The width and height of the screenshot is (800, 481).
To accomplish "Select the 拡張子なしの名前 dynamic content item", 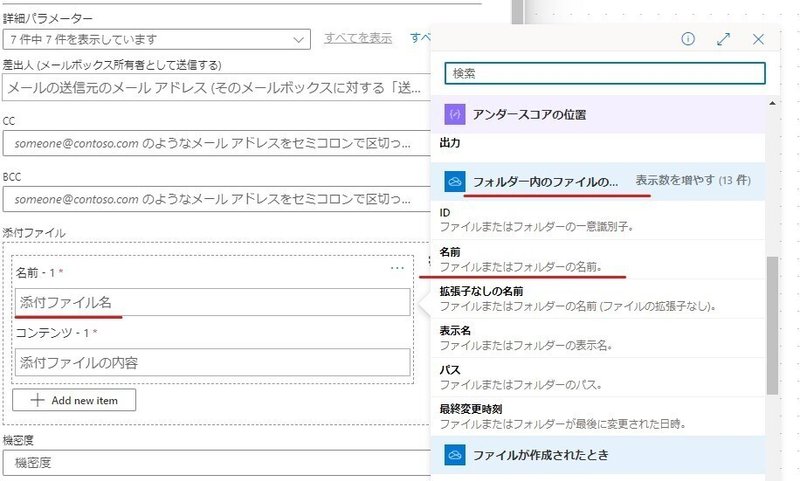I will 598,298.
